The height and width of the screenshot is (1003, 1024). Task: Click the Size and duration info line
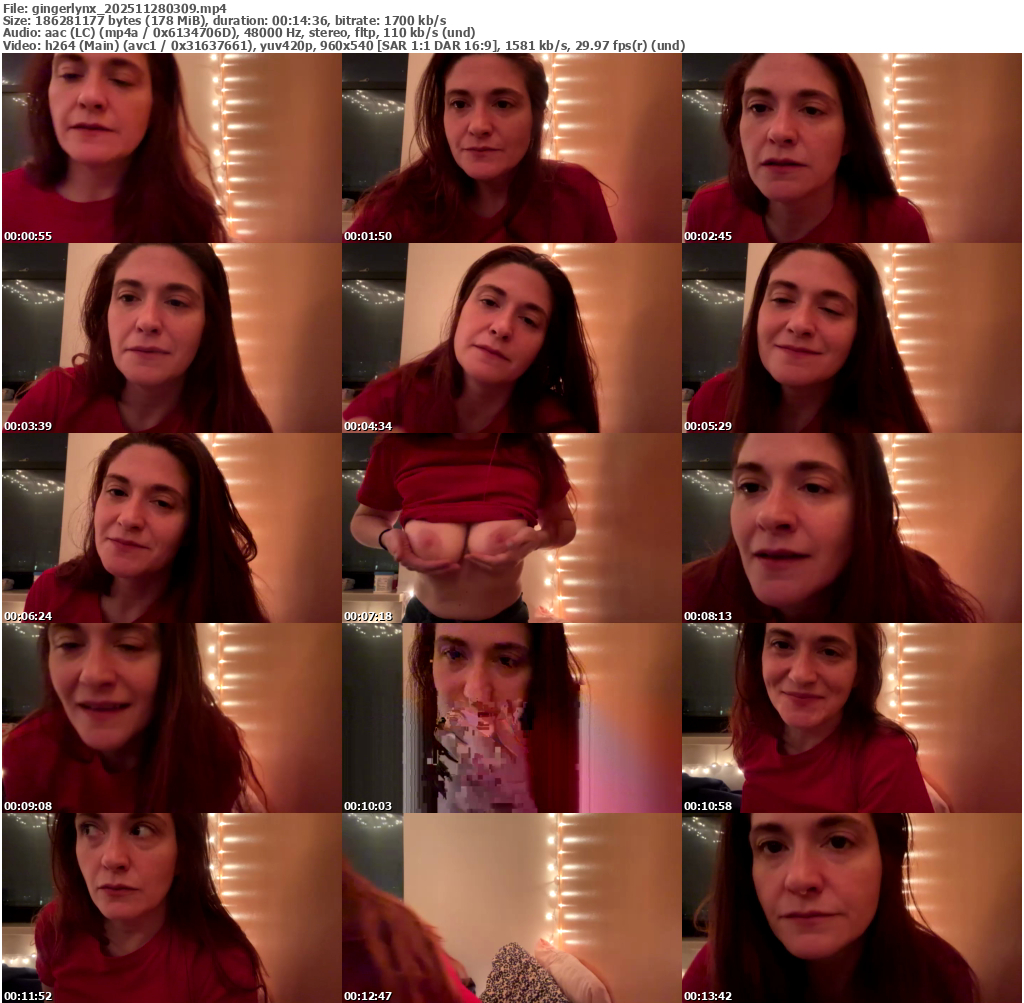tap(225, 21)
